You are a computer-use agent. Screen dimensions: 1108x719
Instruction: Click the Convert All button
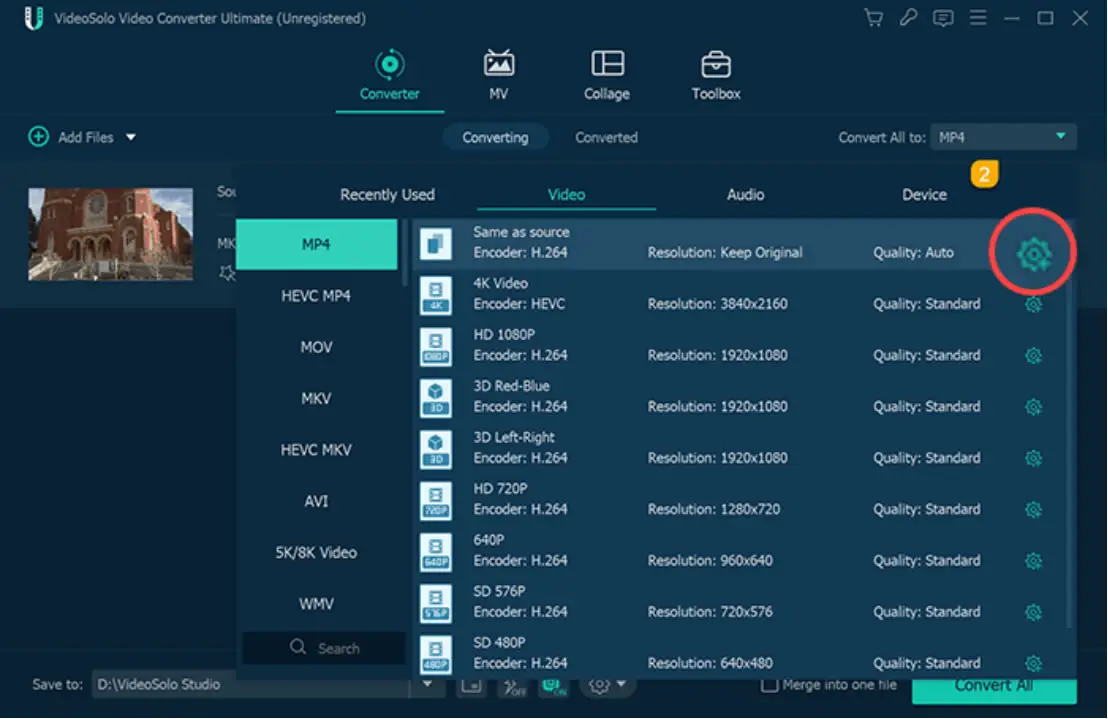point(995,685)
